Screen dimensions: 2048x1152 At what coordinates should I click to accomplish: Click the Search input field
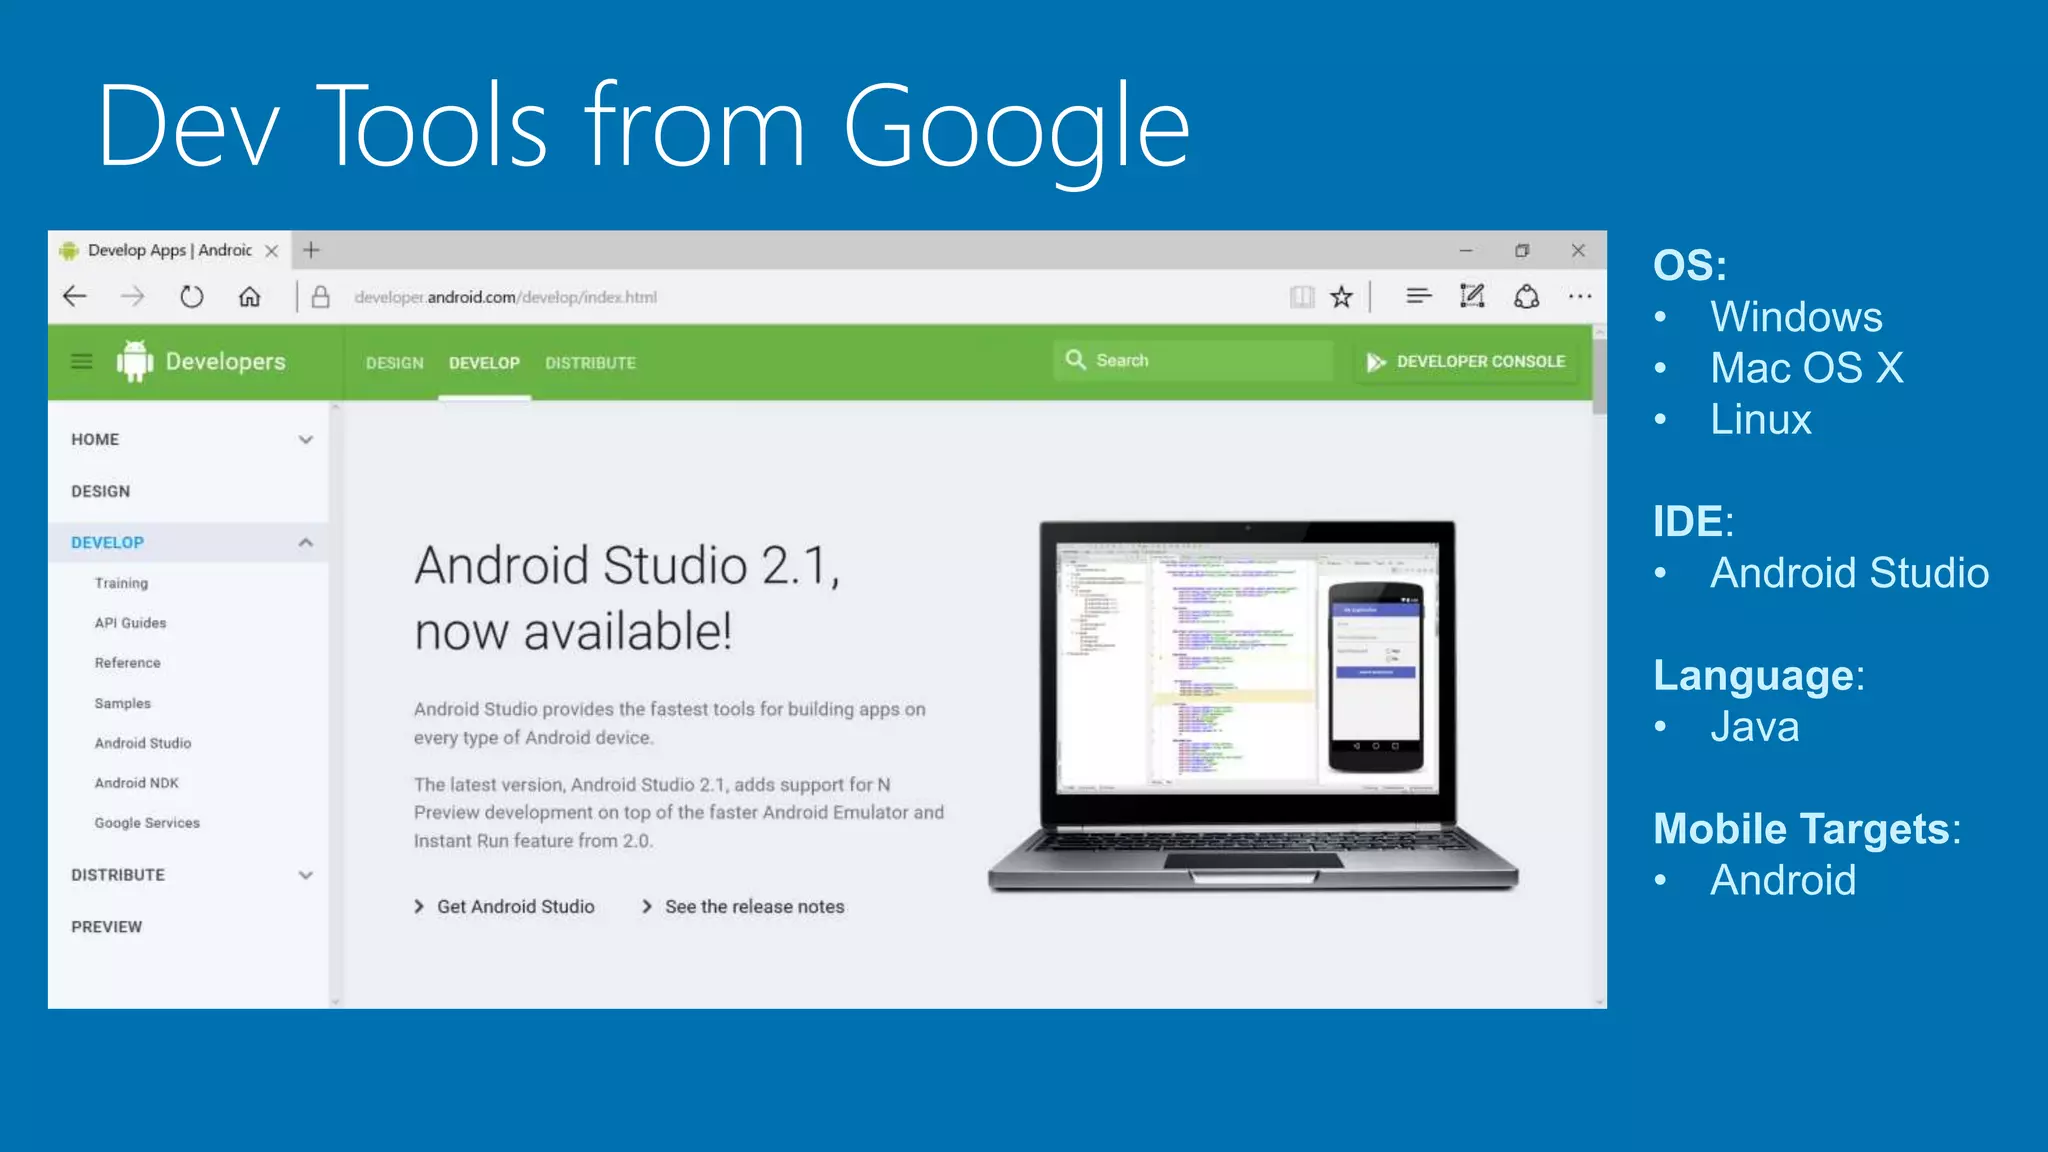1193,360
